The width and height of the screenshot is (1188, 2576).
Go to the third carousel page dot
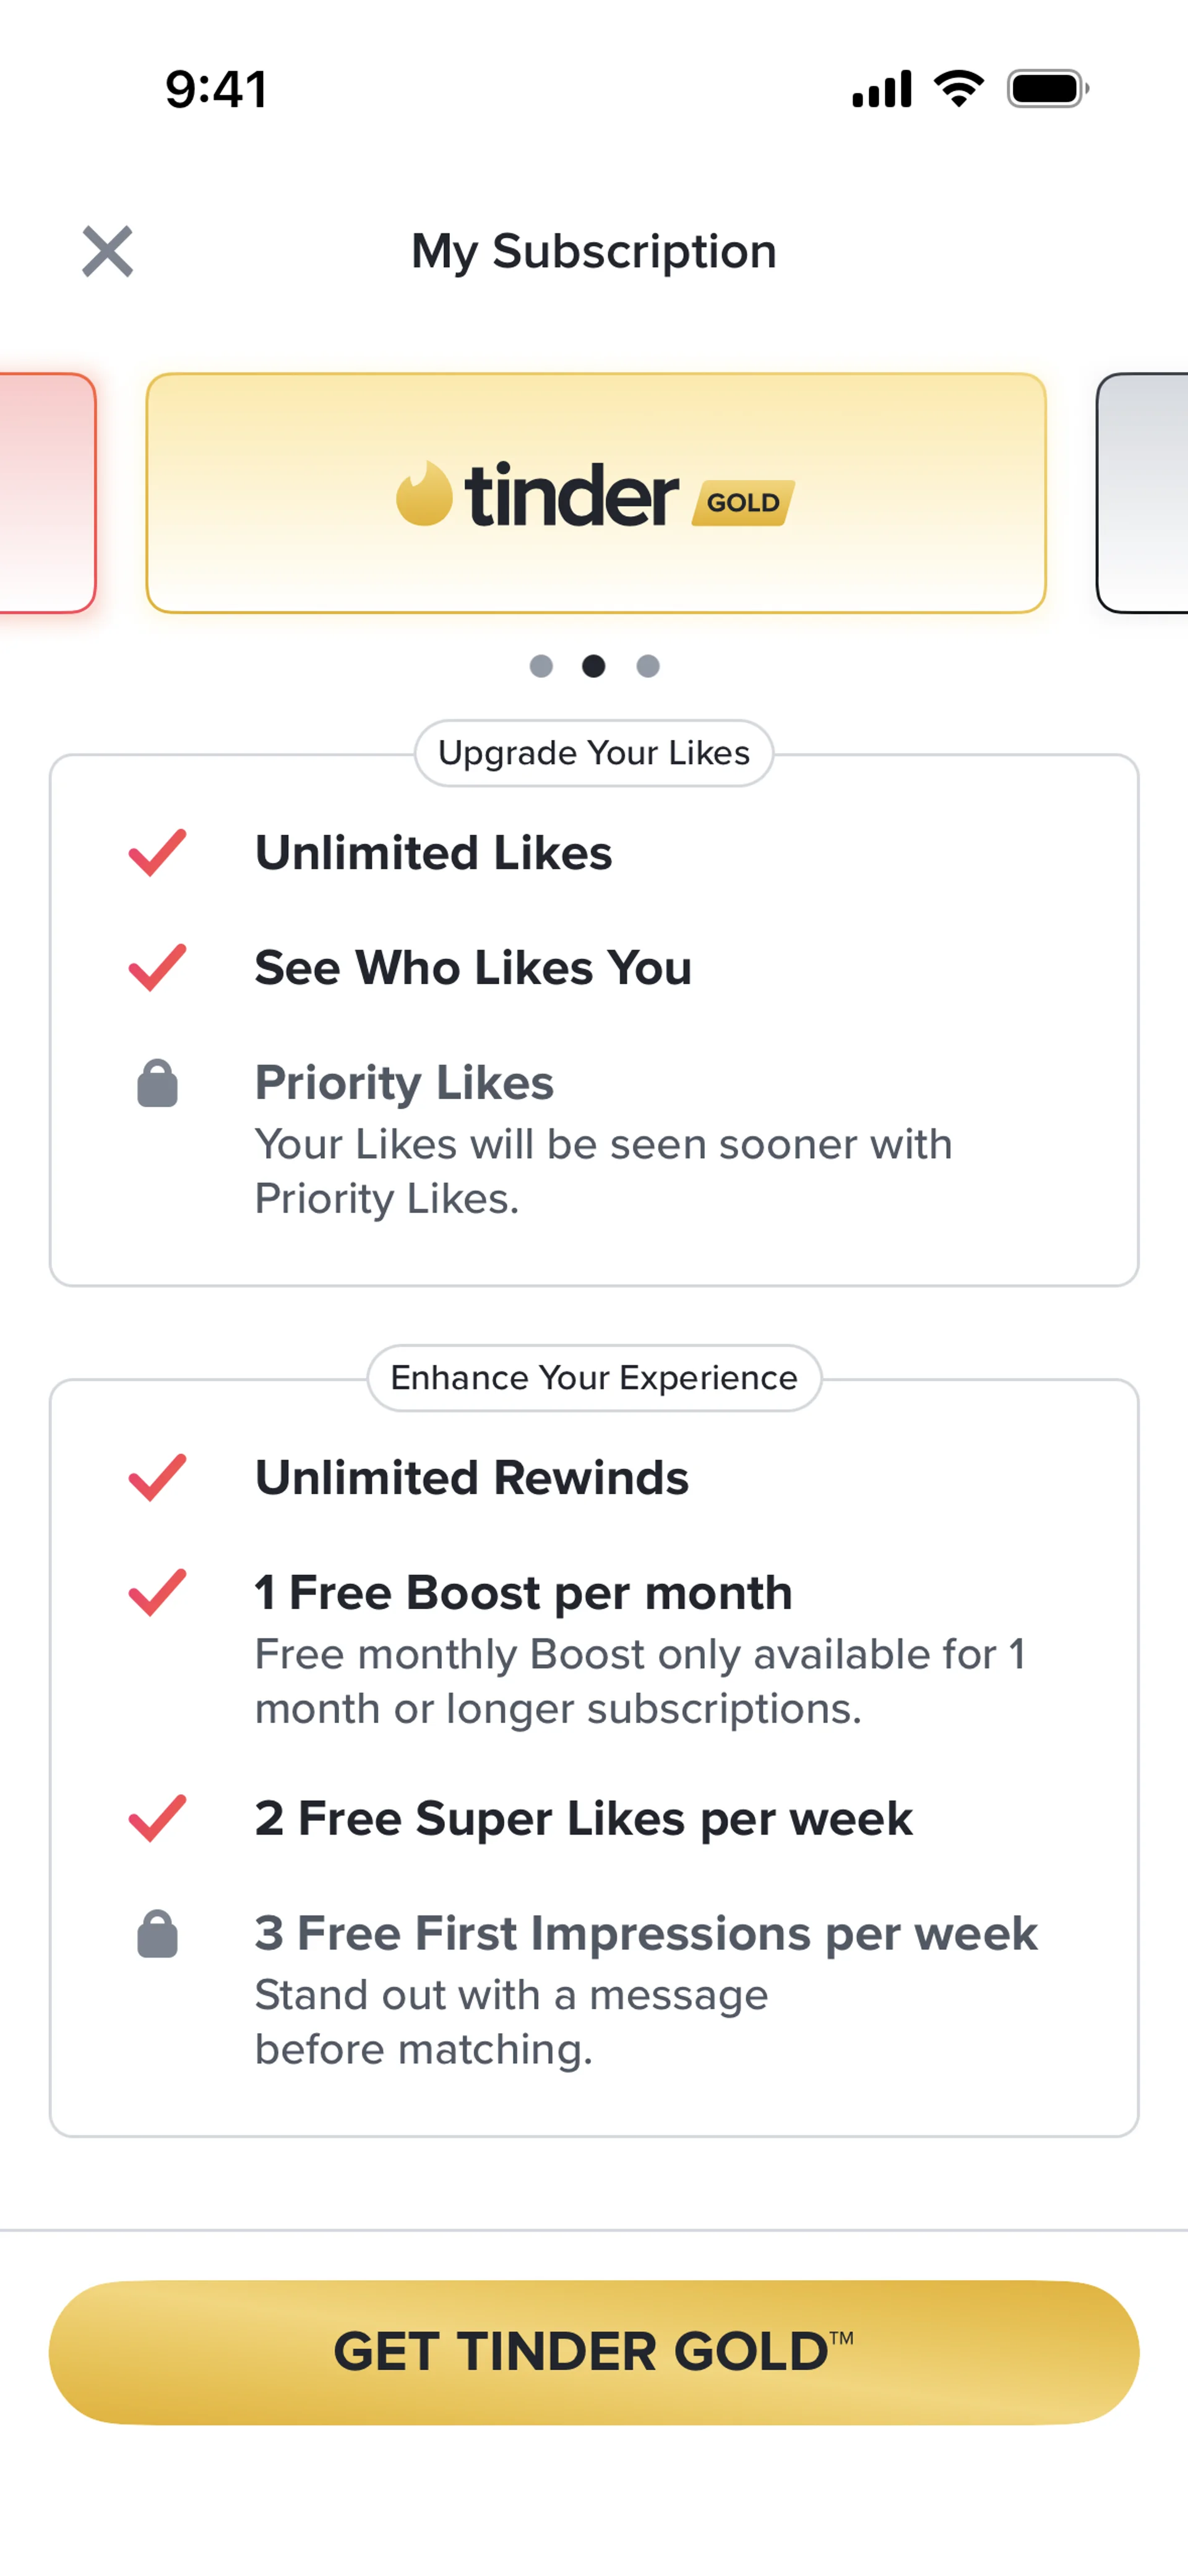tap(648, 666)
